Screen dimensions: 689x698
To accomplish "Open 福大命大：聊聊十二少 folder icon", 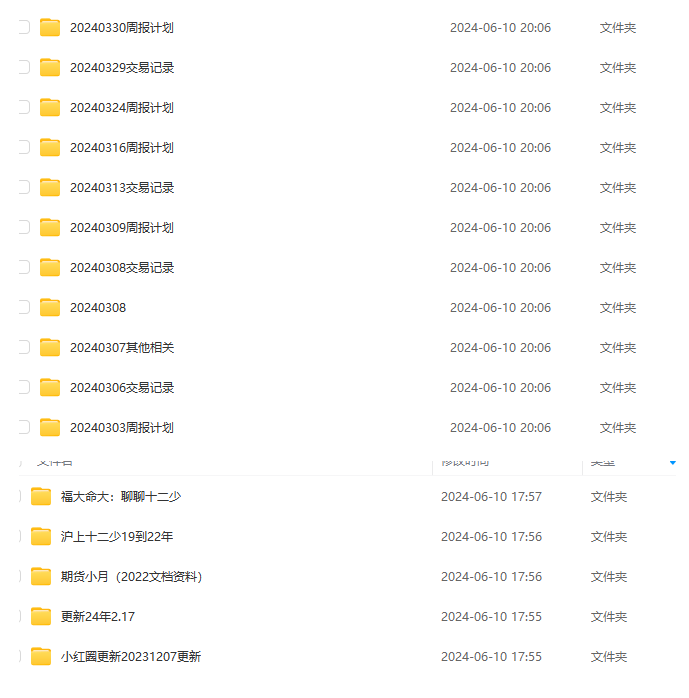I will 41,497.
